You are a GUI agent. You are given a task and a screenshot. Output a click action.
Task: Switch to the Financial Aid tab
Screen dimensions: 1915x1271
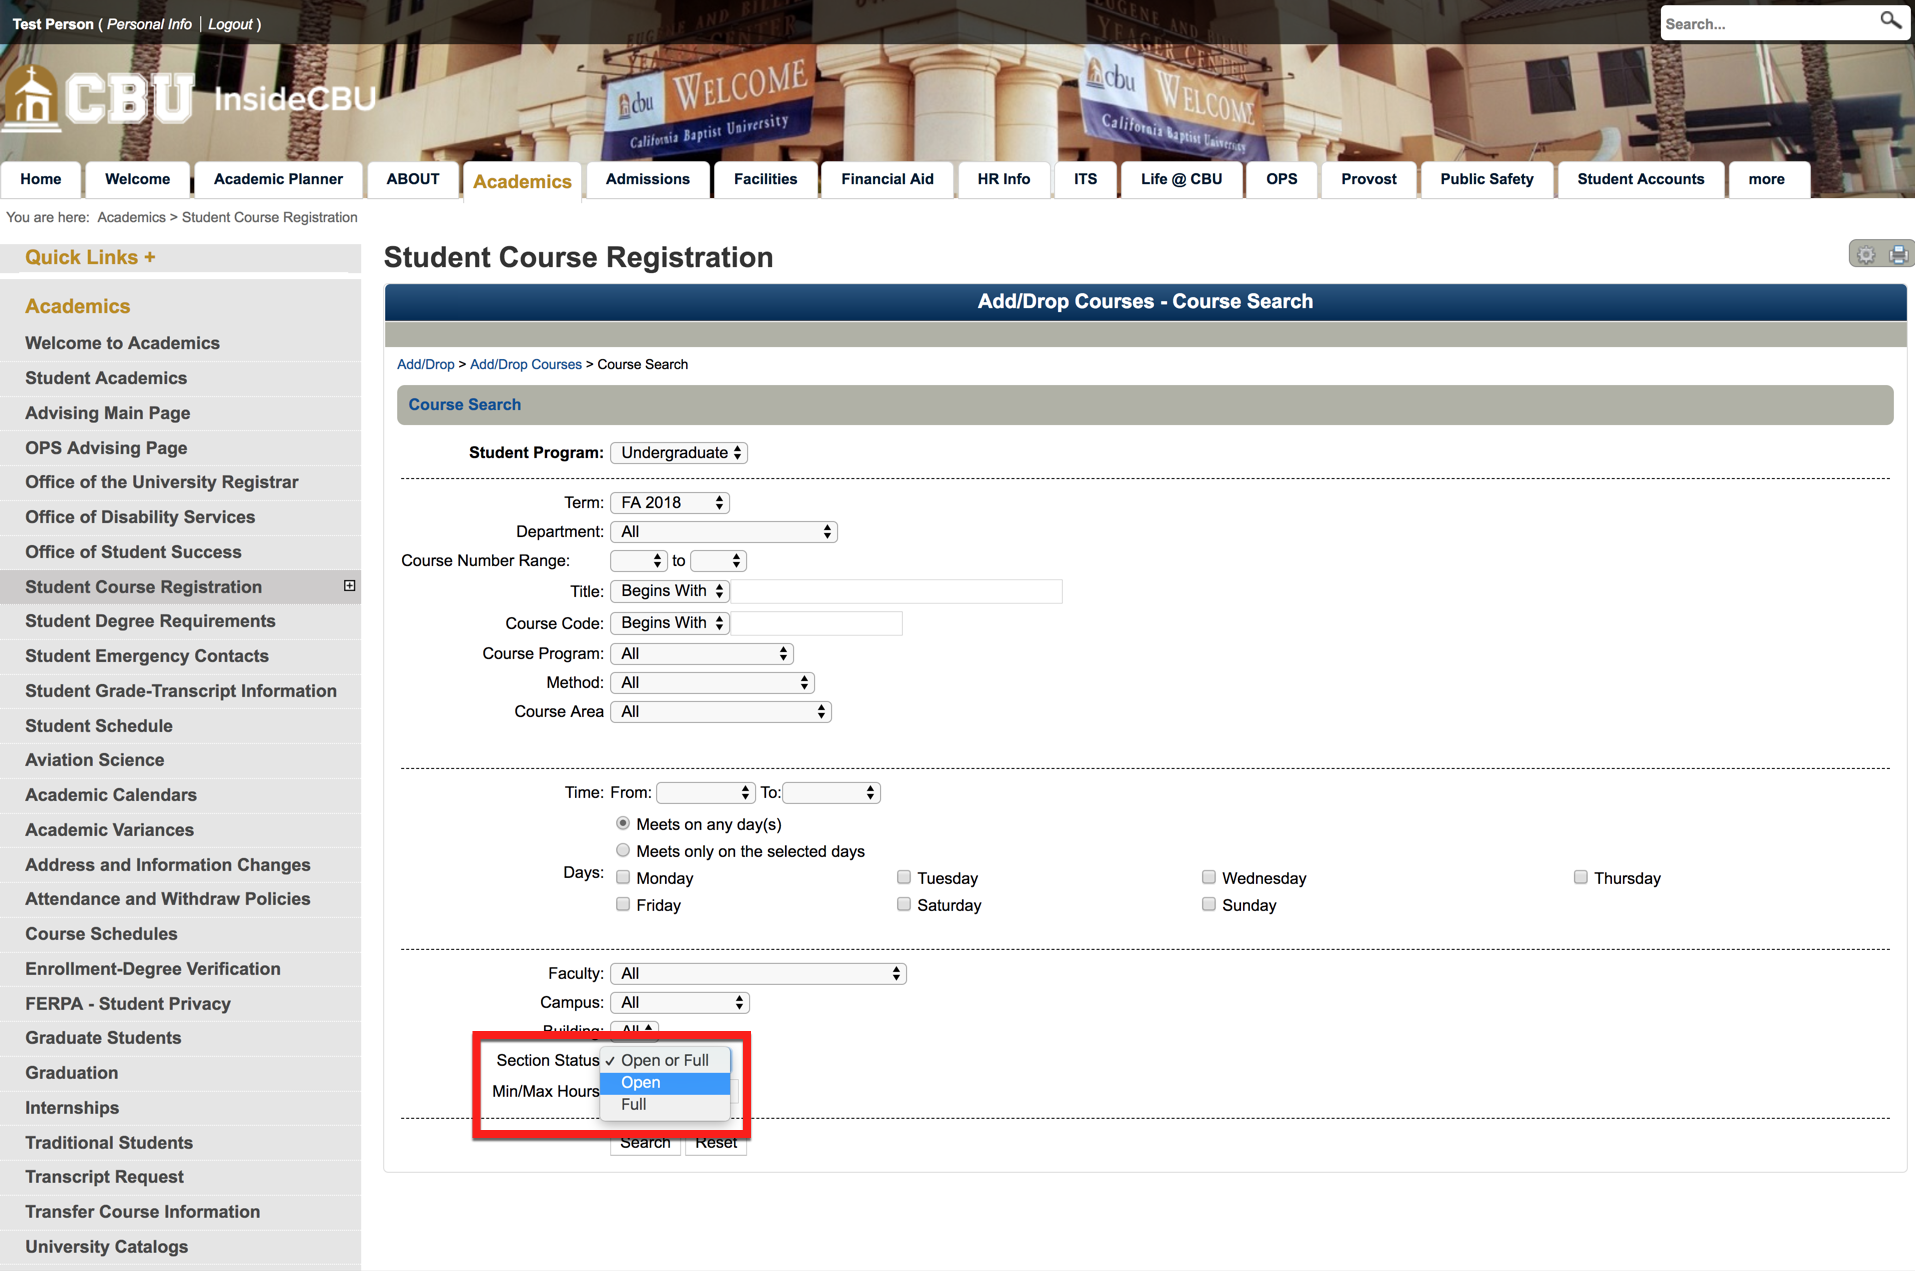click(x=887, y=179)
